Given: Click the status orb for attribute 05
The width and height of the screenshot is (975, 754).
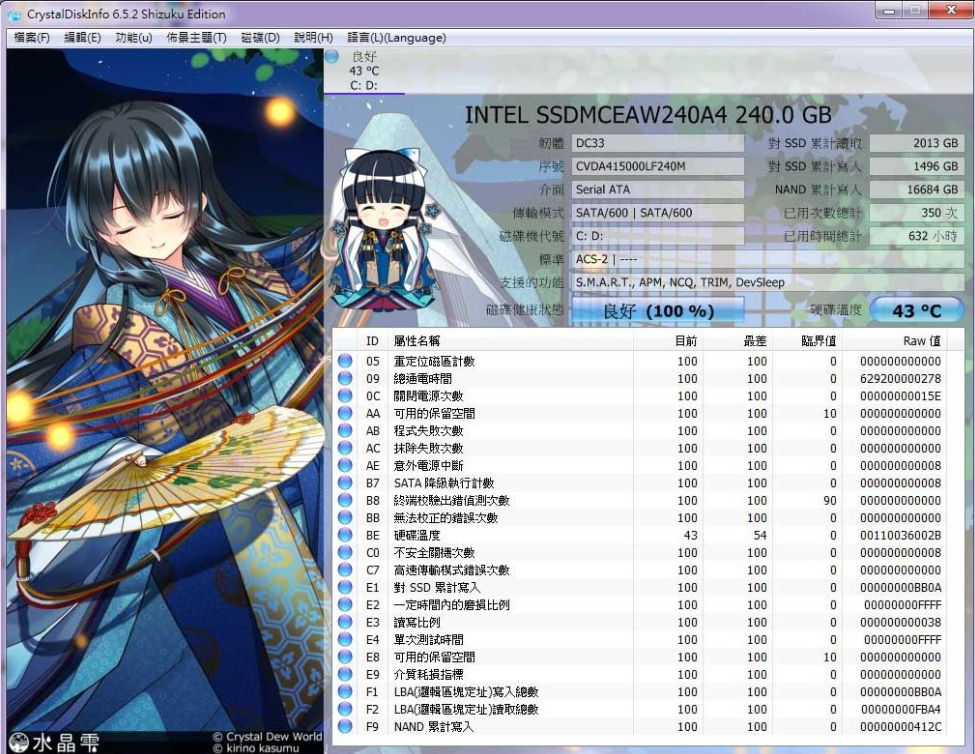Looking at the screenshot, I should point(346,361).
